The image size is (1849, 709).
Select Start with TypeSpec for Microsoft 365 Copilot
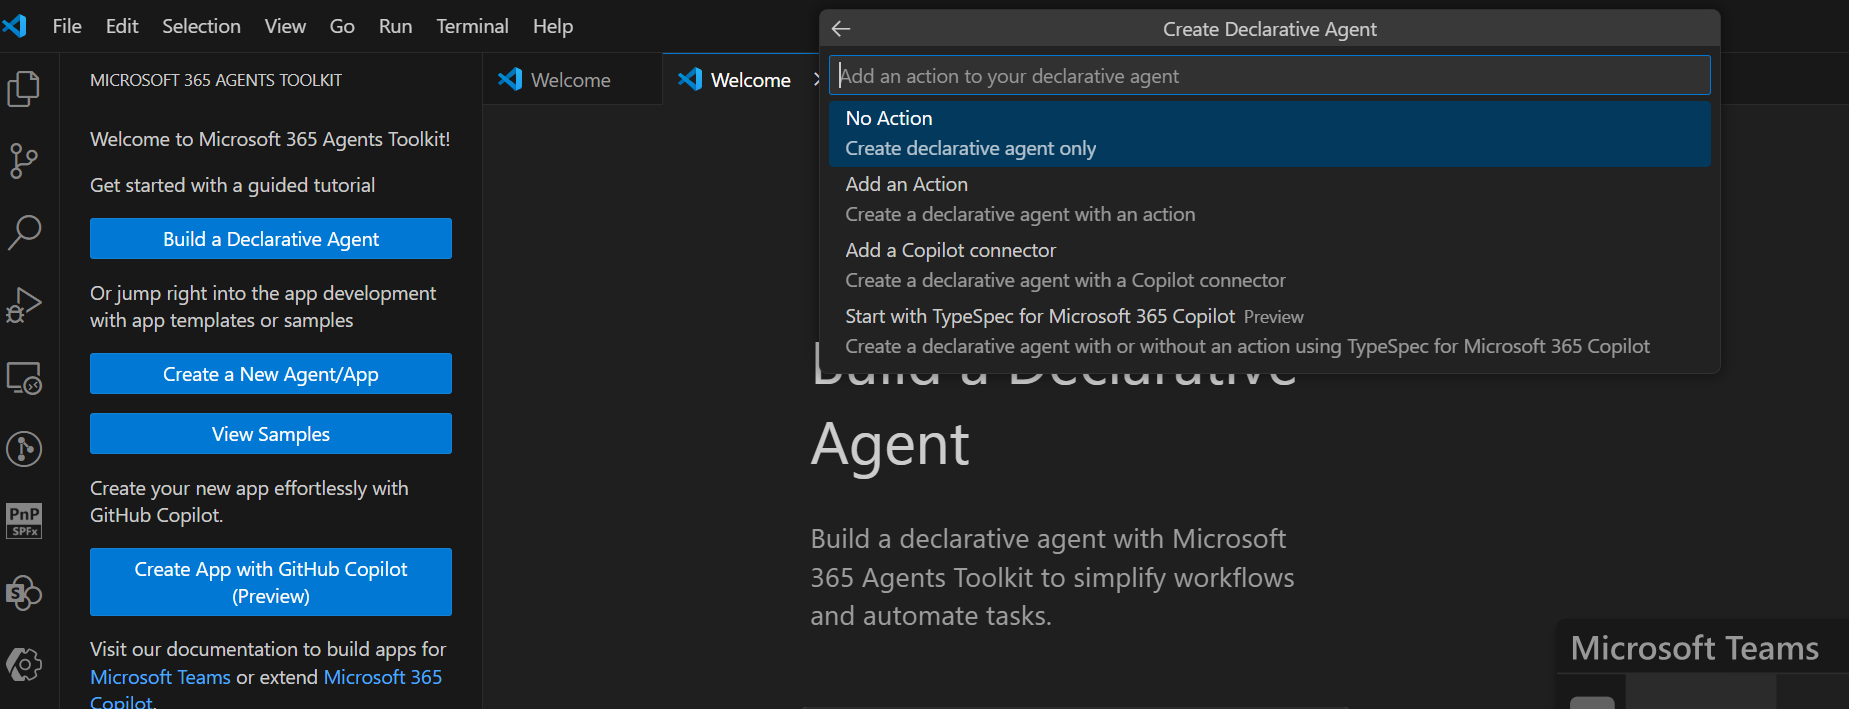pos(1269,331)
